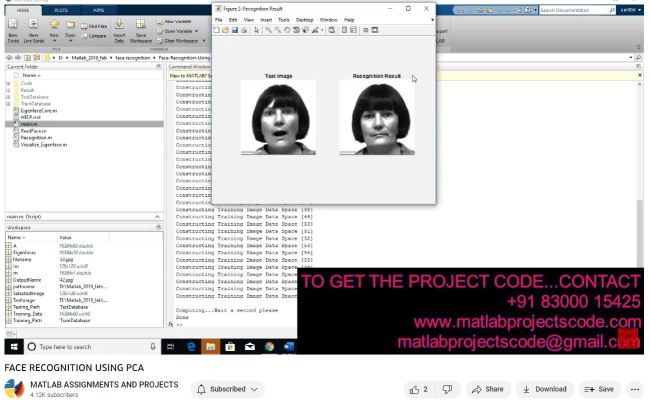Expand main.m script details panel

[x=158, y=217]
